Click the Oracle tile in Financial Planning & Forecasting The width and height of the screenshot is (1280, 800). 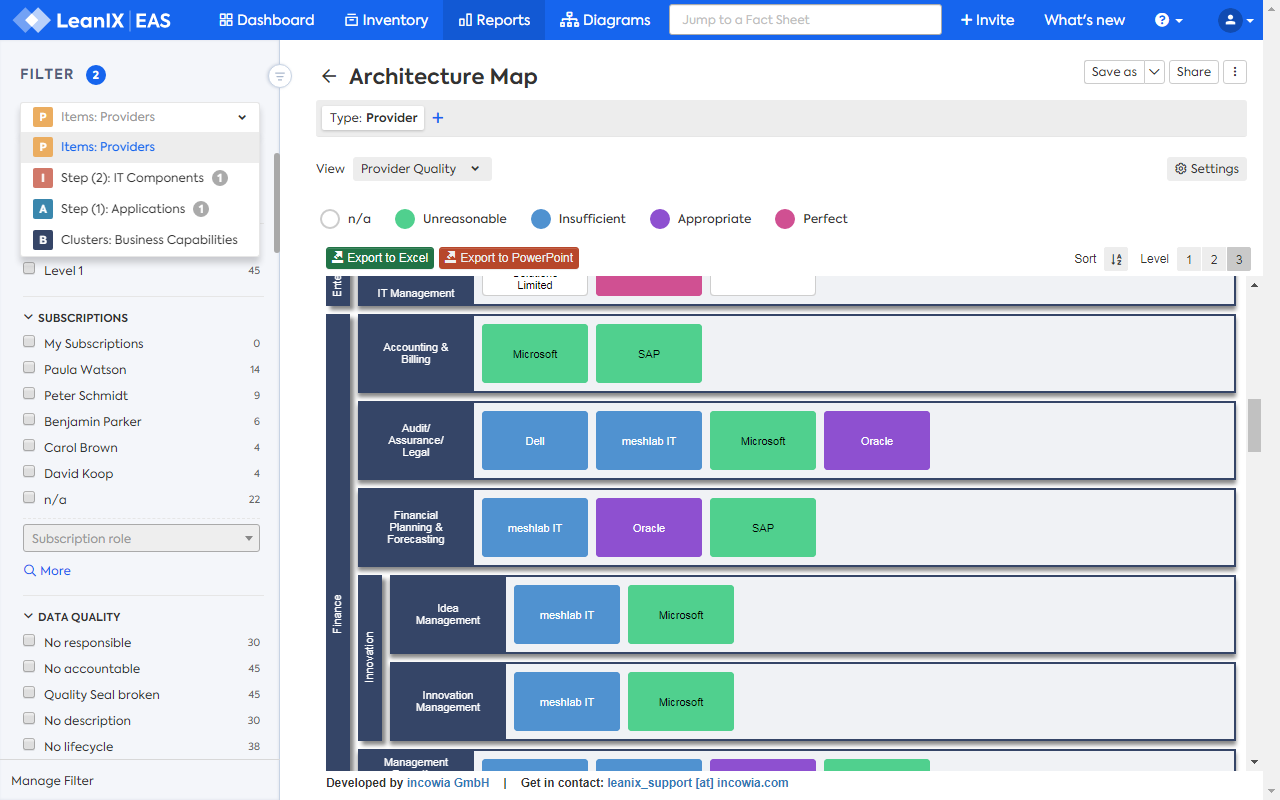click(x=649, y=528)
